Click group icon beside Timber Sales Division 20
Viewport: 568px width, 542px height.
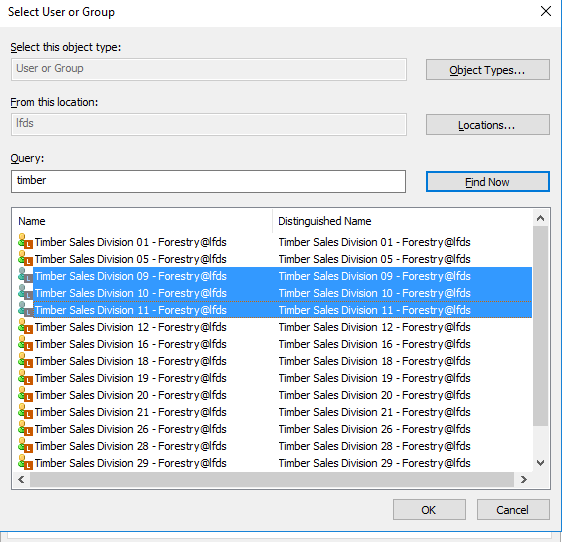pos(25,395)
